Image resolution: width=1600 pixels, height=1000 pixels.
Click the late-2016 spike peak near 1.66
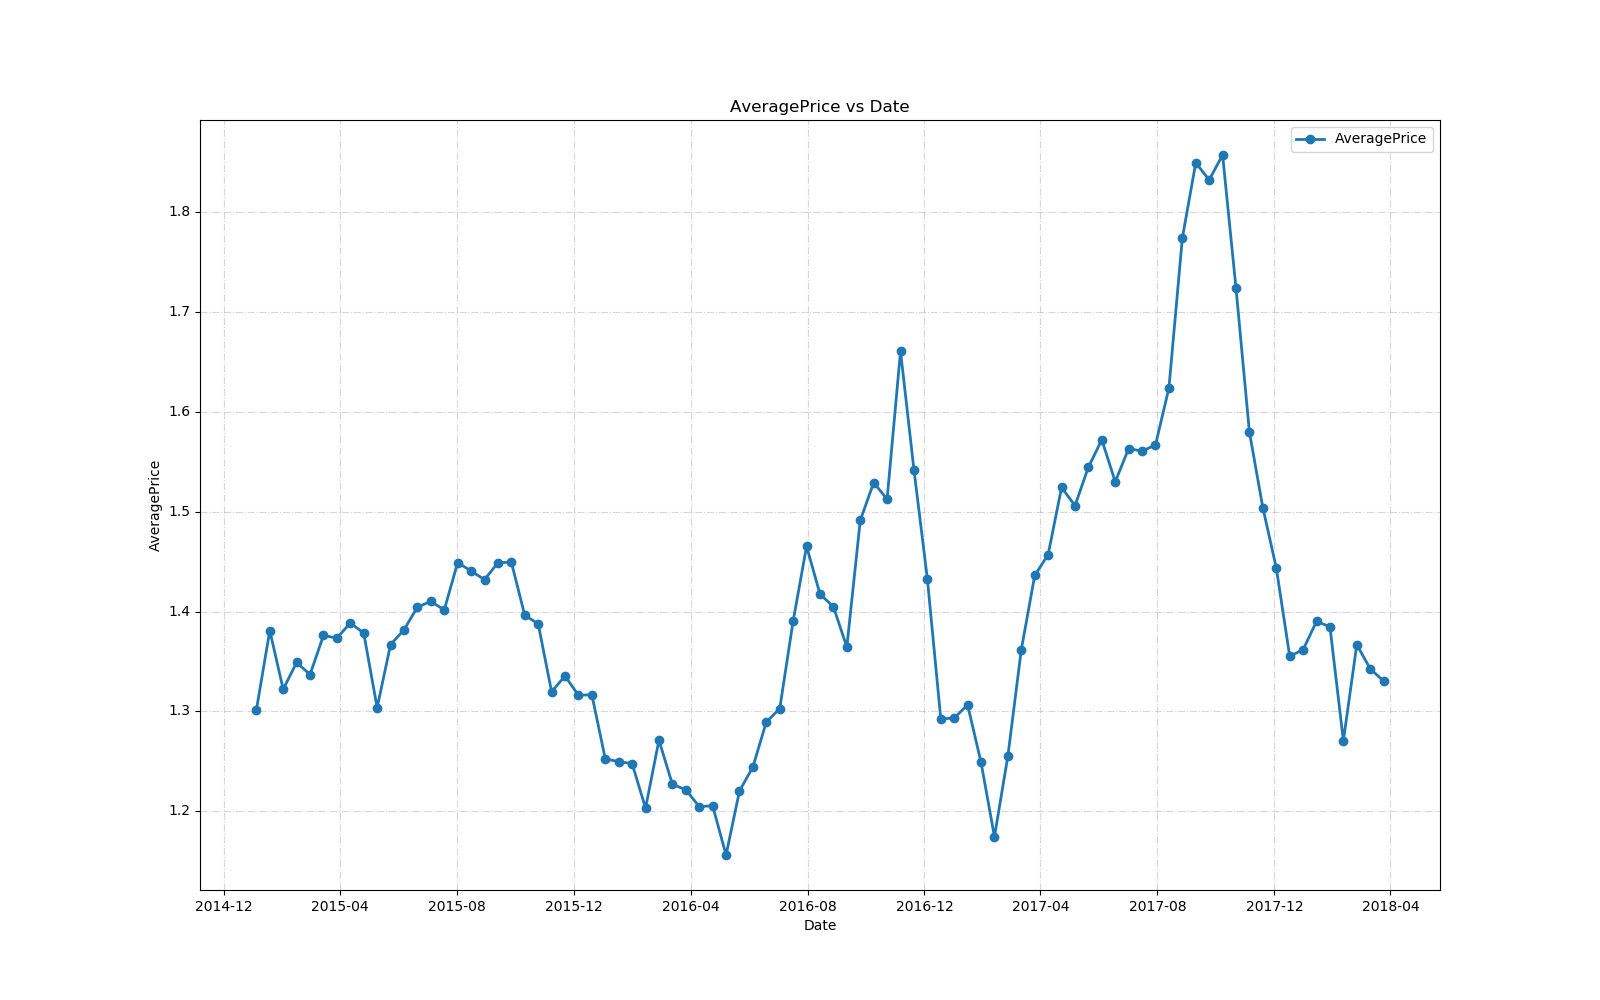(x=901, y=351)
